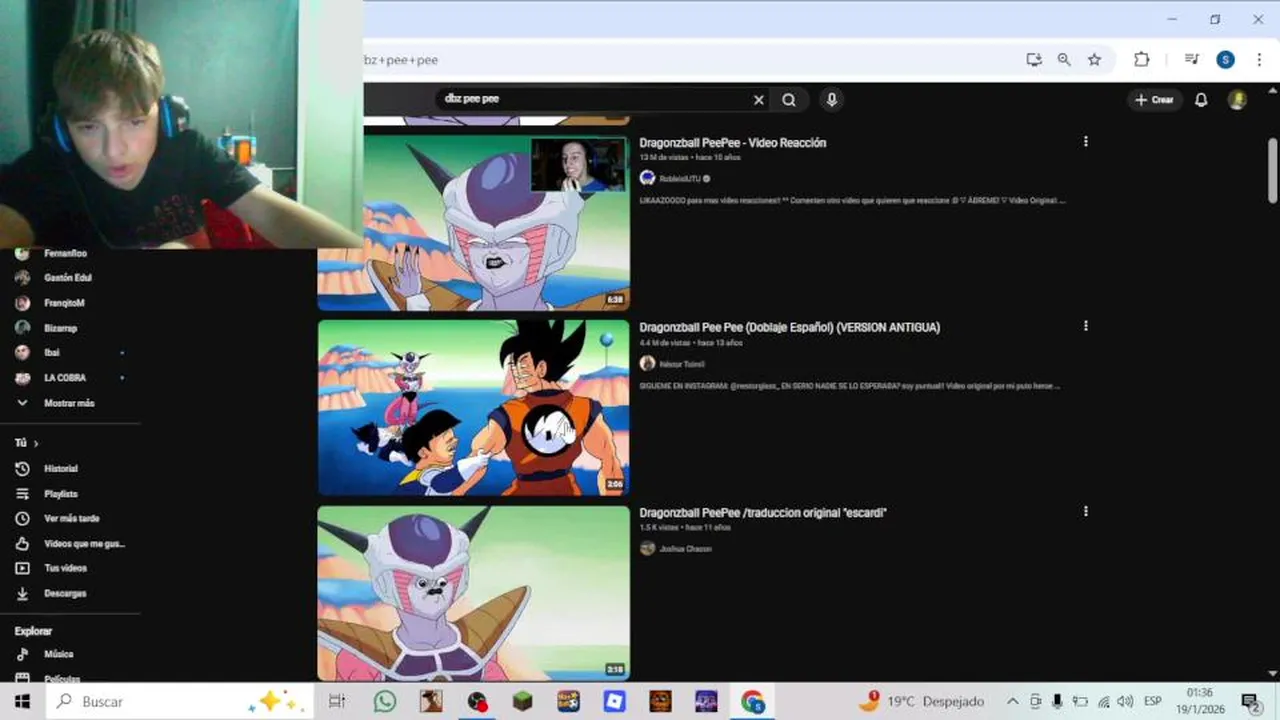Screen dimensions: 1280x720
Task: Click inside the YouTube search field
Action: [595, 99]
